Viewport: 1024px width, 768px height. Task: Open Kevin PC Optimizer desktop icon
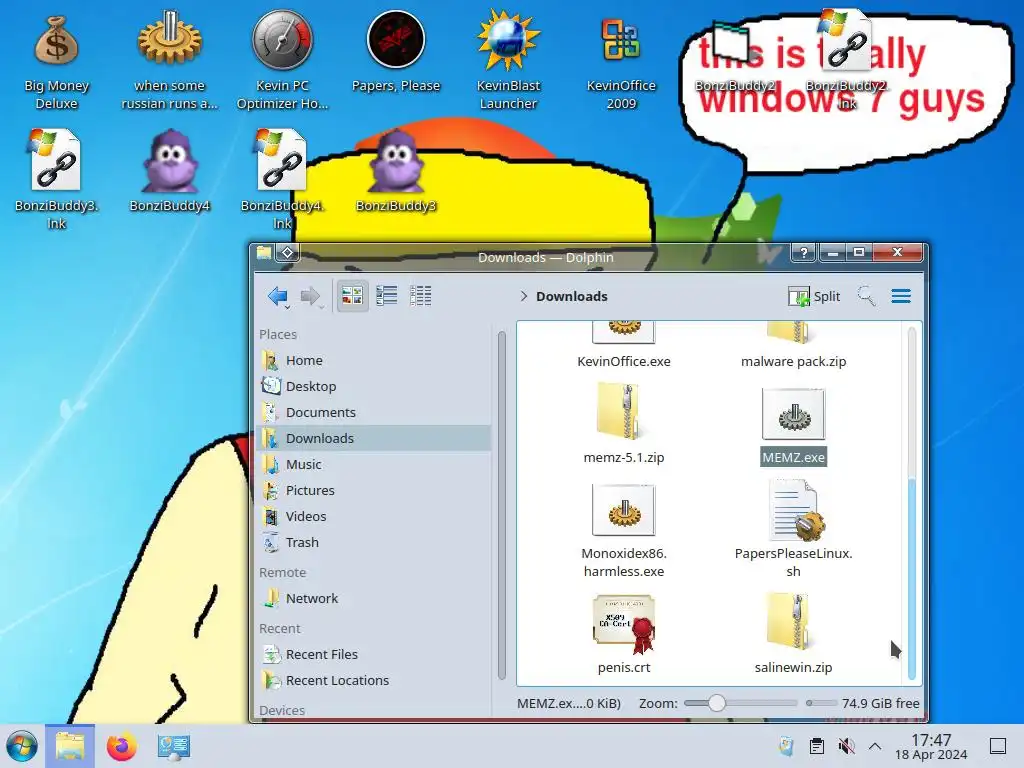tap(282, 62)
